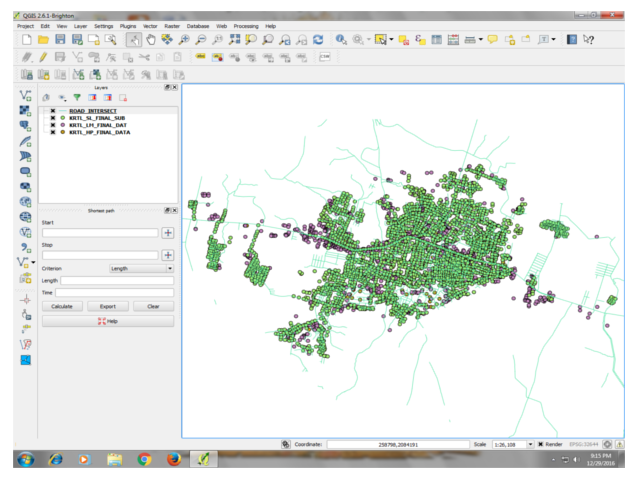The height and width of the screenshot is (480, 640).
Task: Activate the Identify Features tool
Action: [x=341, y=40]
